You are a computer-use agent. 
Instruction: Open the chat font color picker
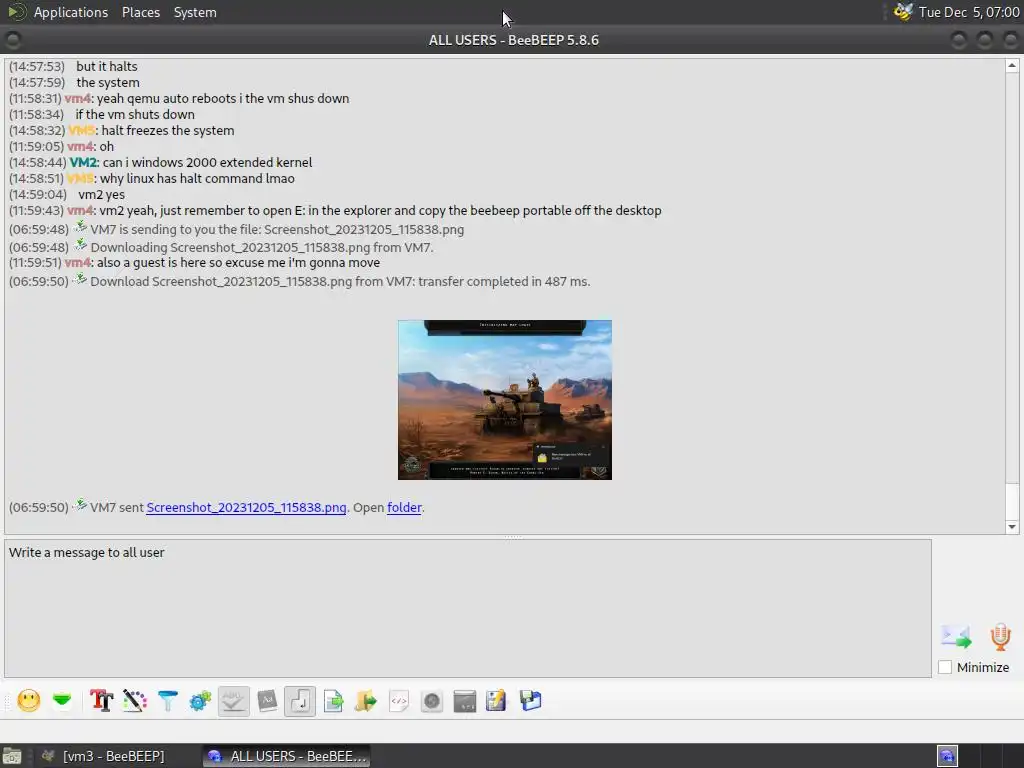[135, 701]
